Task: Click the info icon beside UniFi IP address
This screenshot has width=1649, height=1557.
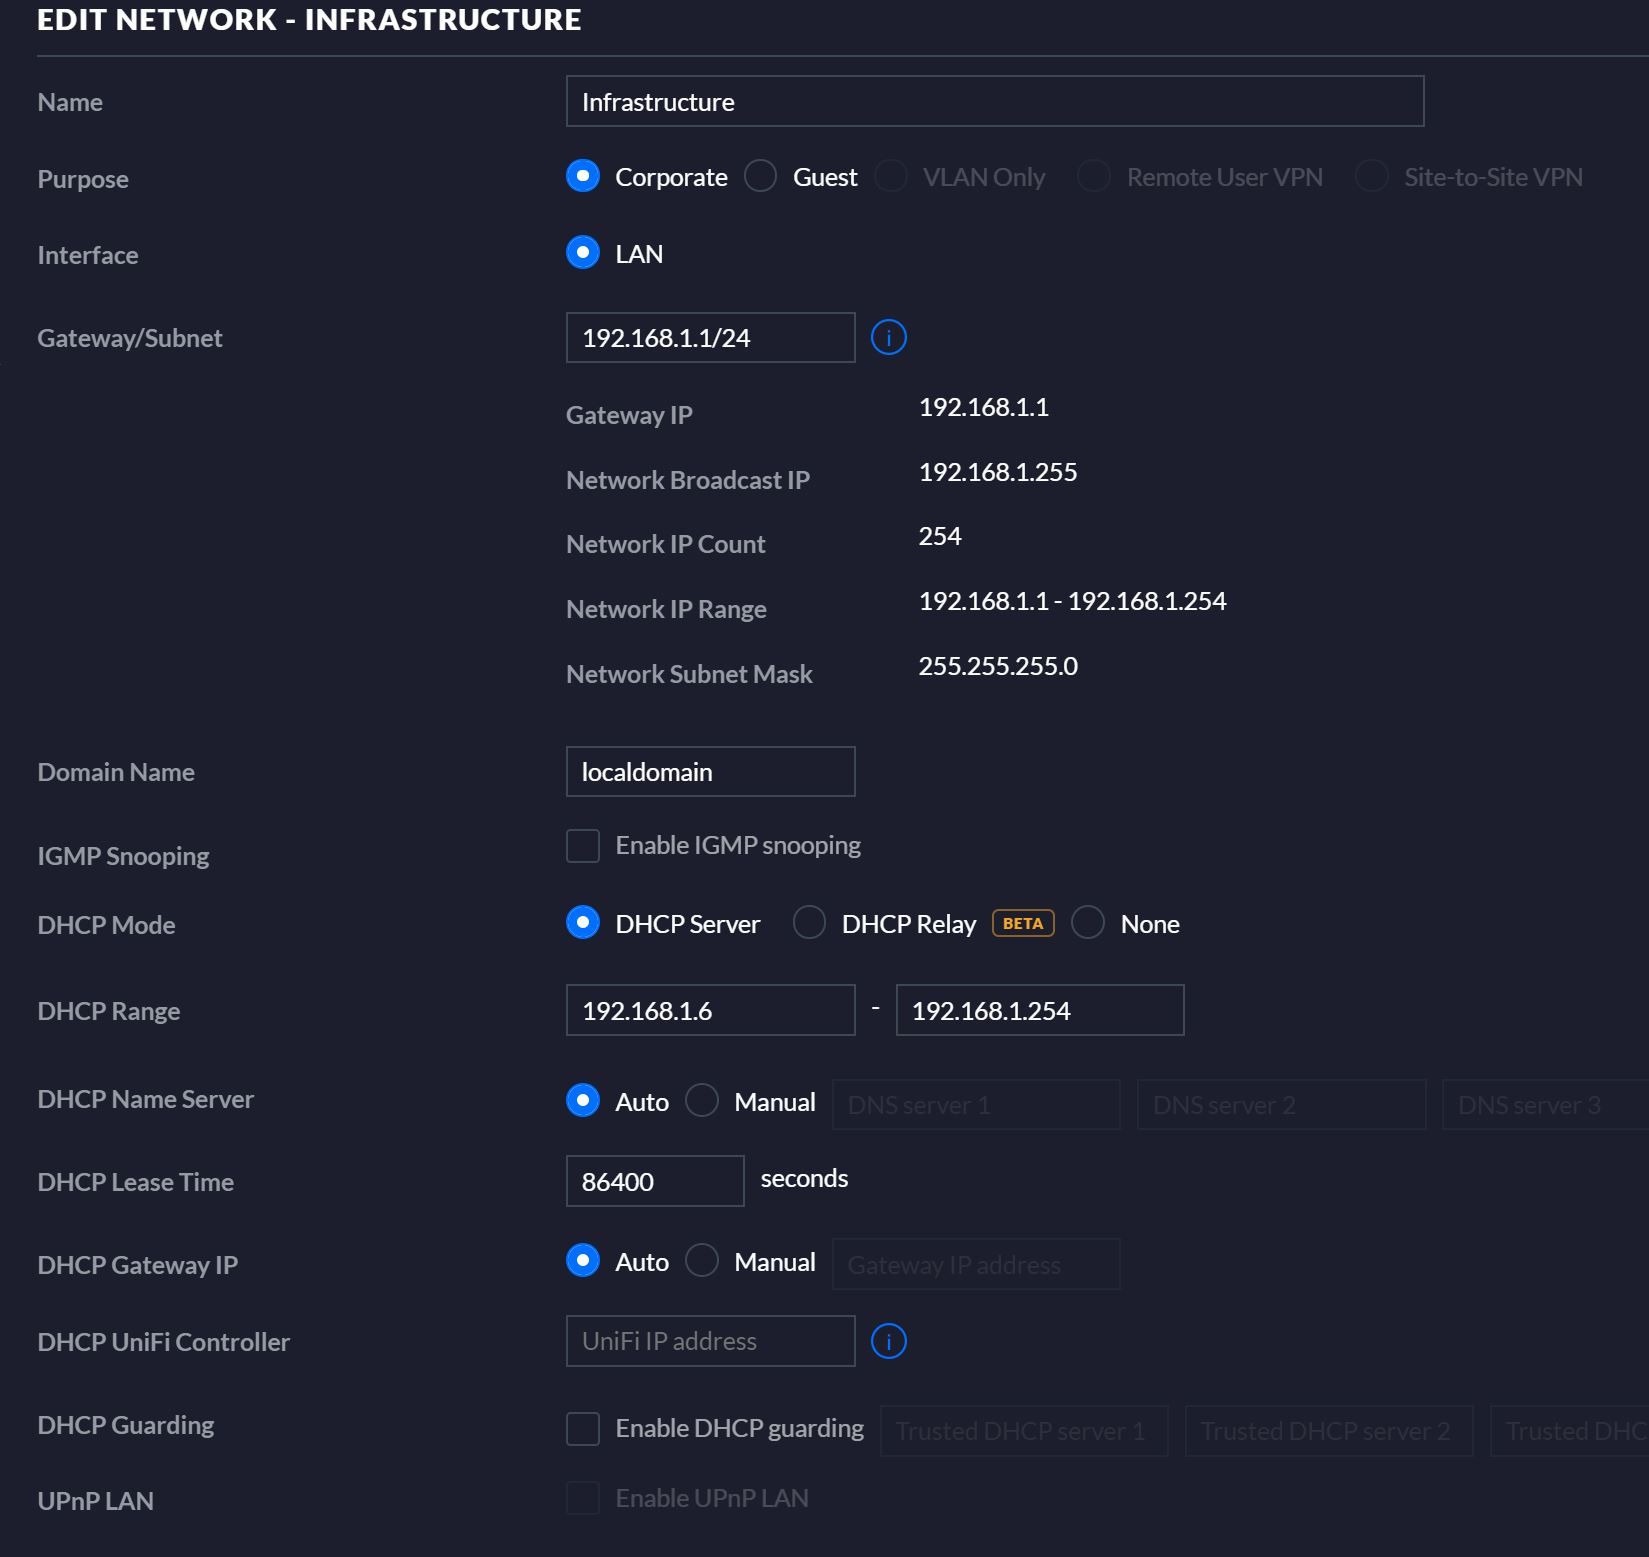Action: point(888,1341)
